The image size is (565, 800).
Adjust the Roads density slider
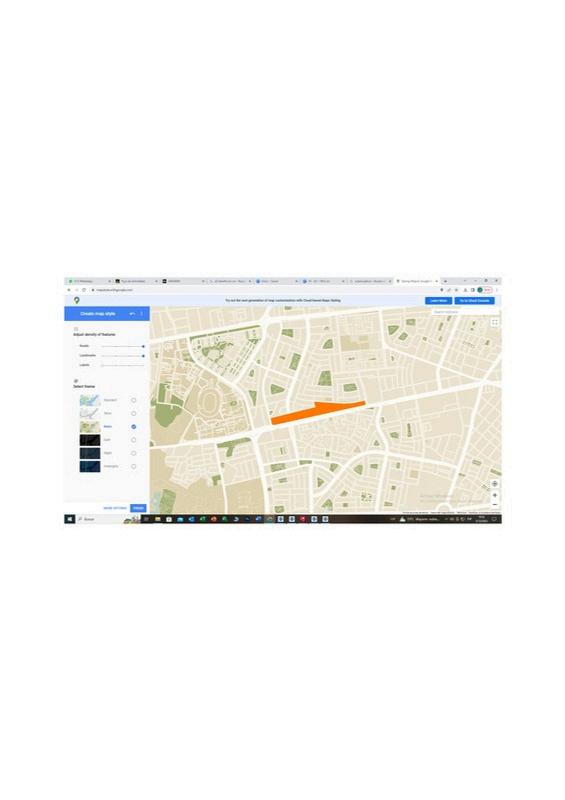tap(122, 346)
